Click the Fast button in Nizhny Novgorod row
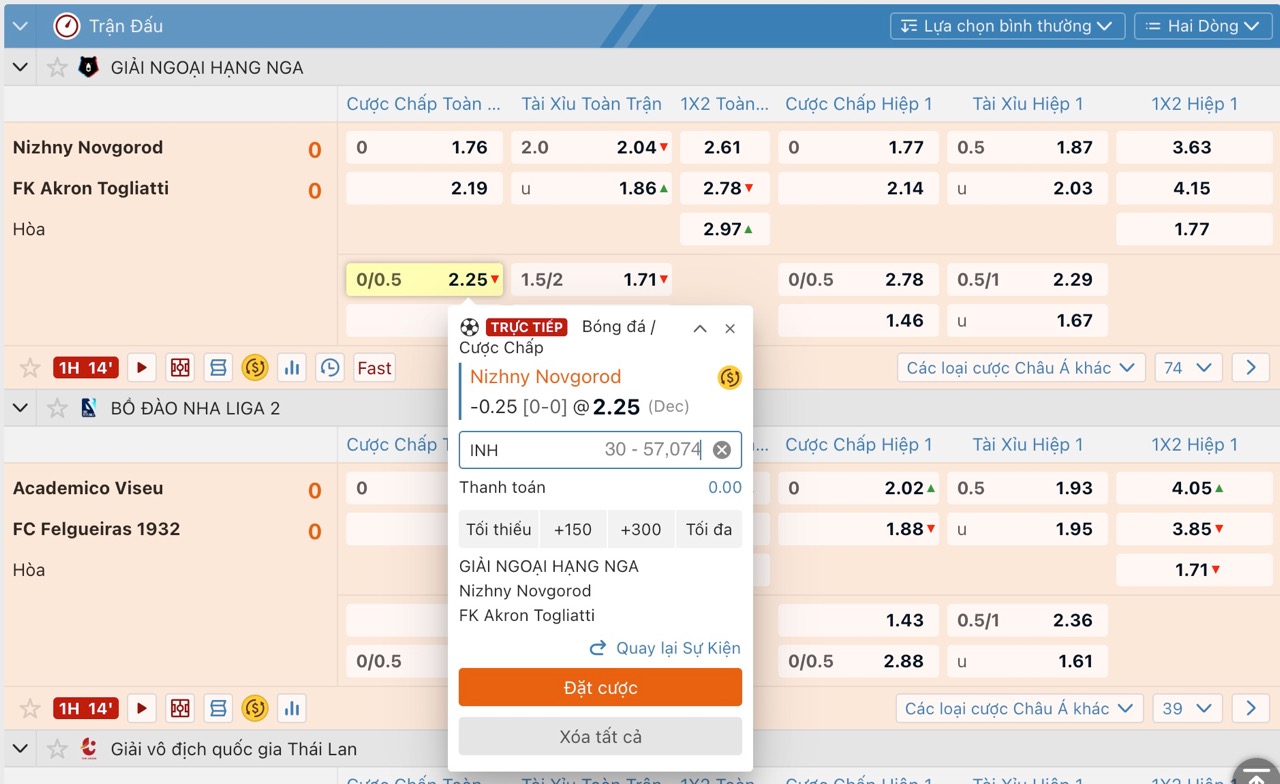 [374, 368]
